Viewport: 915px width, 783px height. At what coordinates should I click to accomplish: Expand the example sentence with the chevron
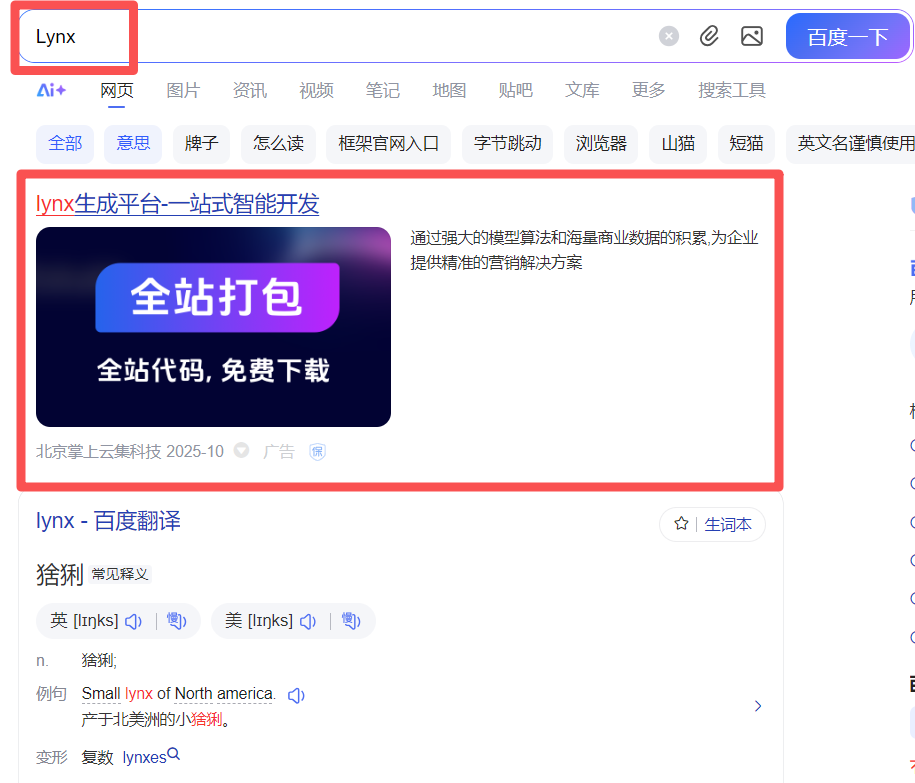(x=758, y=705)
